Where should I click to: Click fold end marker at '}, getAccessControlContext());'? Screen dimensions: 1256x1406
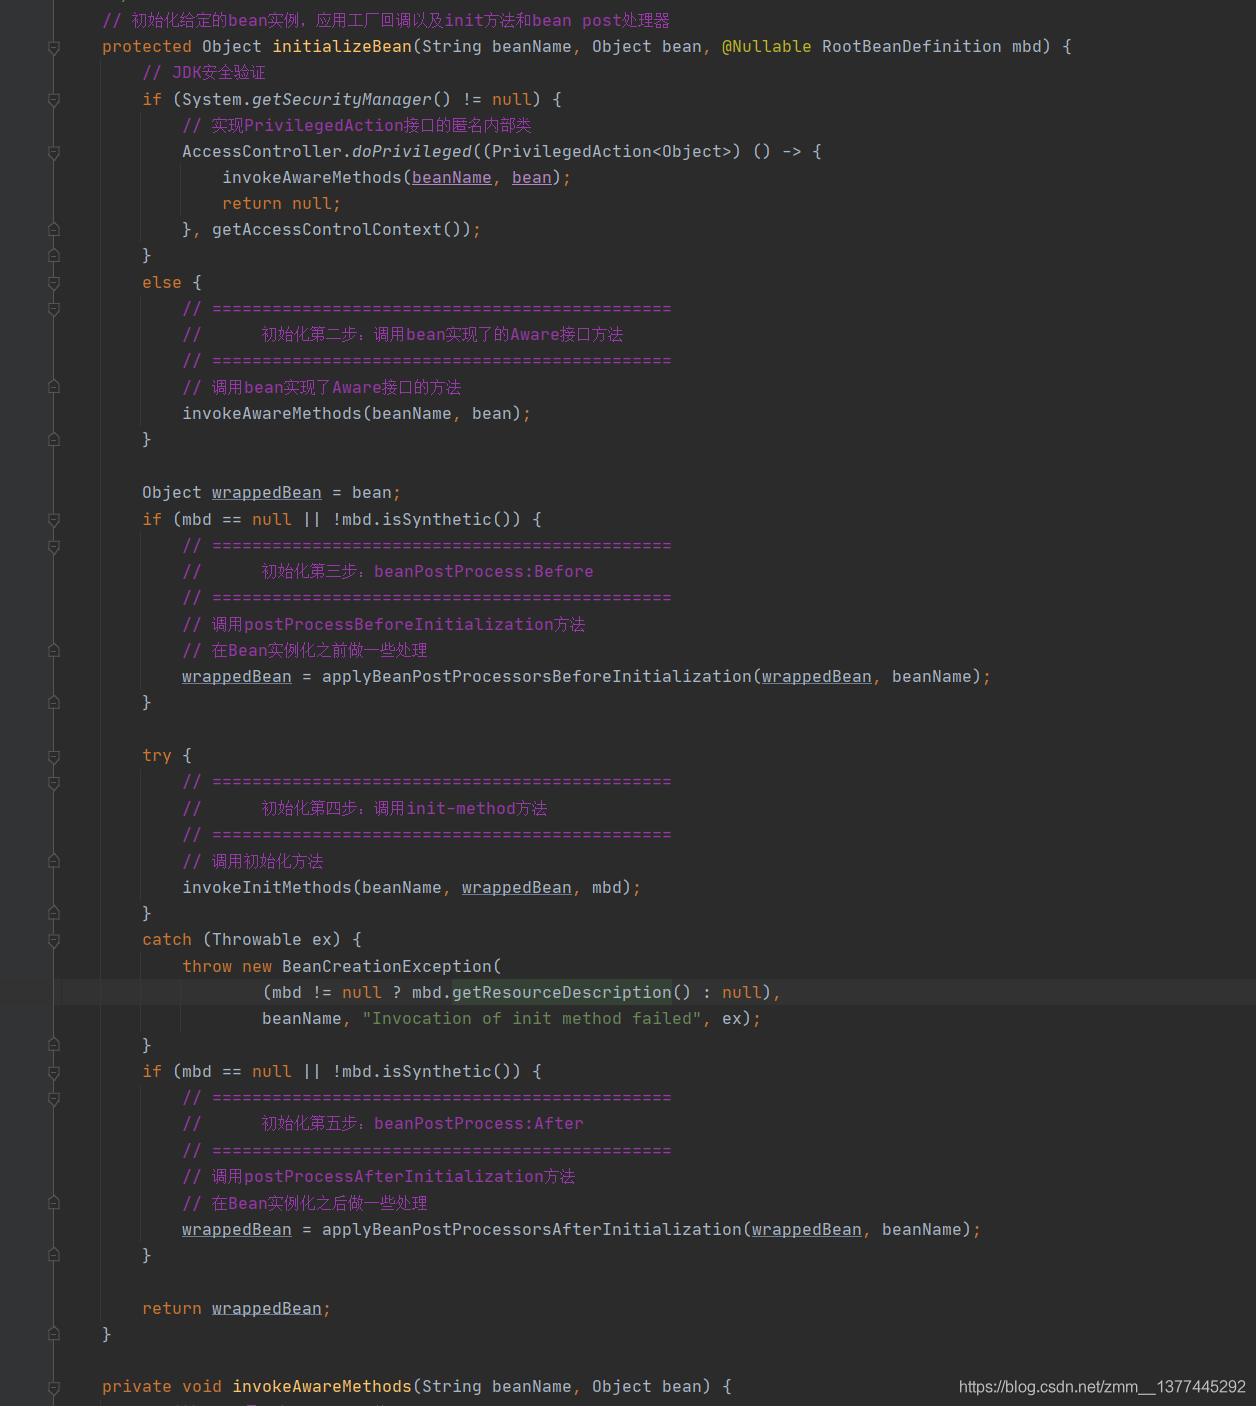point(54,230)
